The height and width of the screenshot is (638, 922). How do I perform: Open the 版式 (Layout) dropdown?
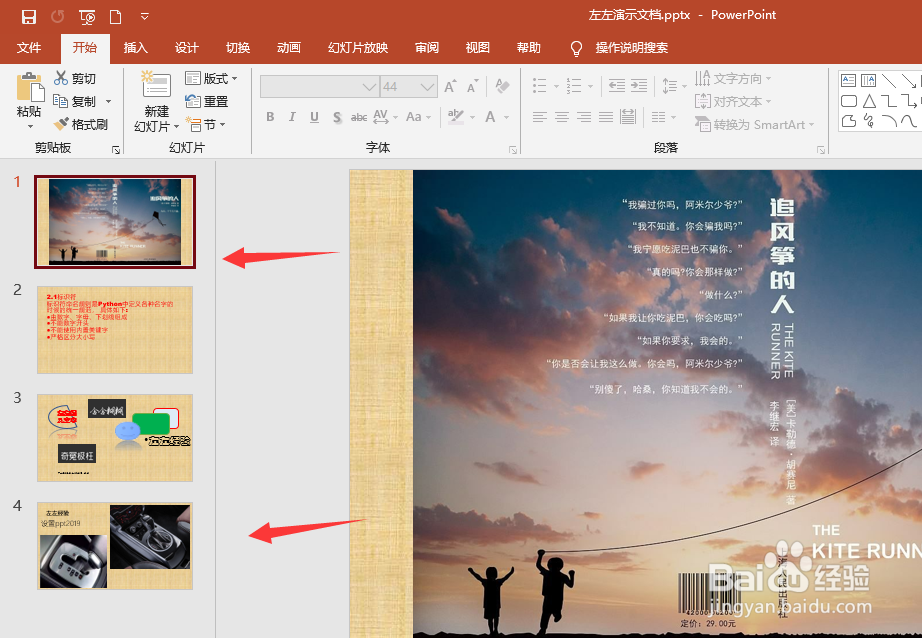tap(212, 77)
